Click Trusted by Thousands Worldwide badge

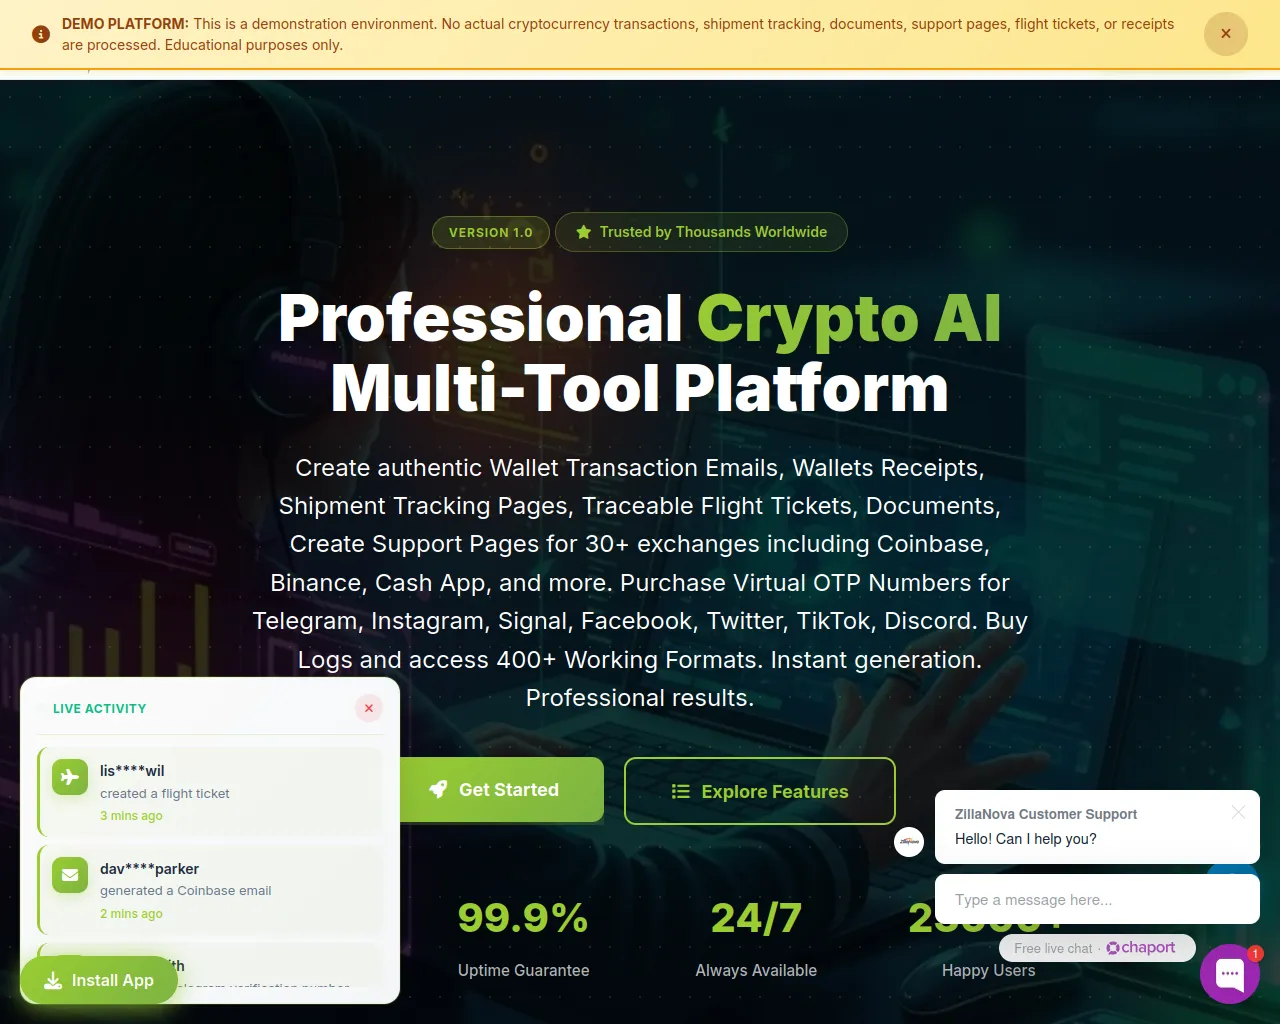(701, 232)
